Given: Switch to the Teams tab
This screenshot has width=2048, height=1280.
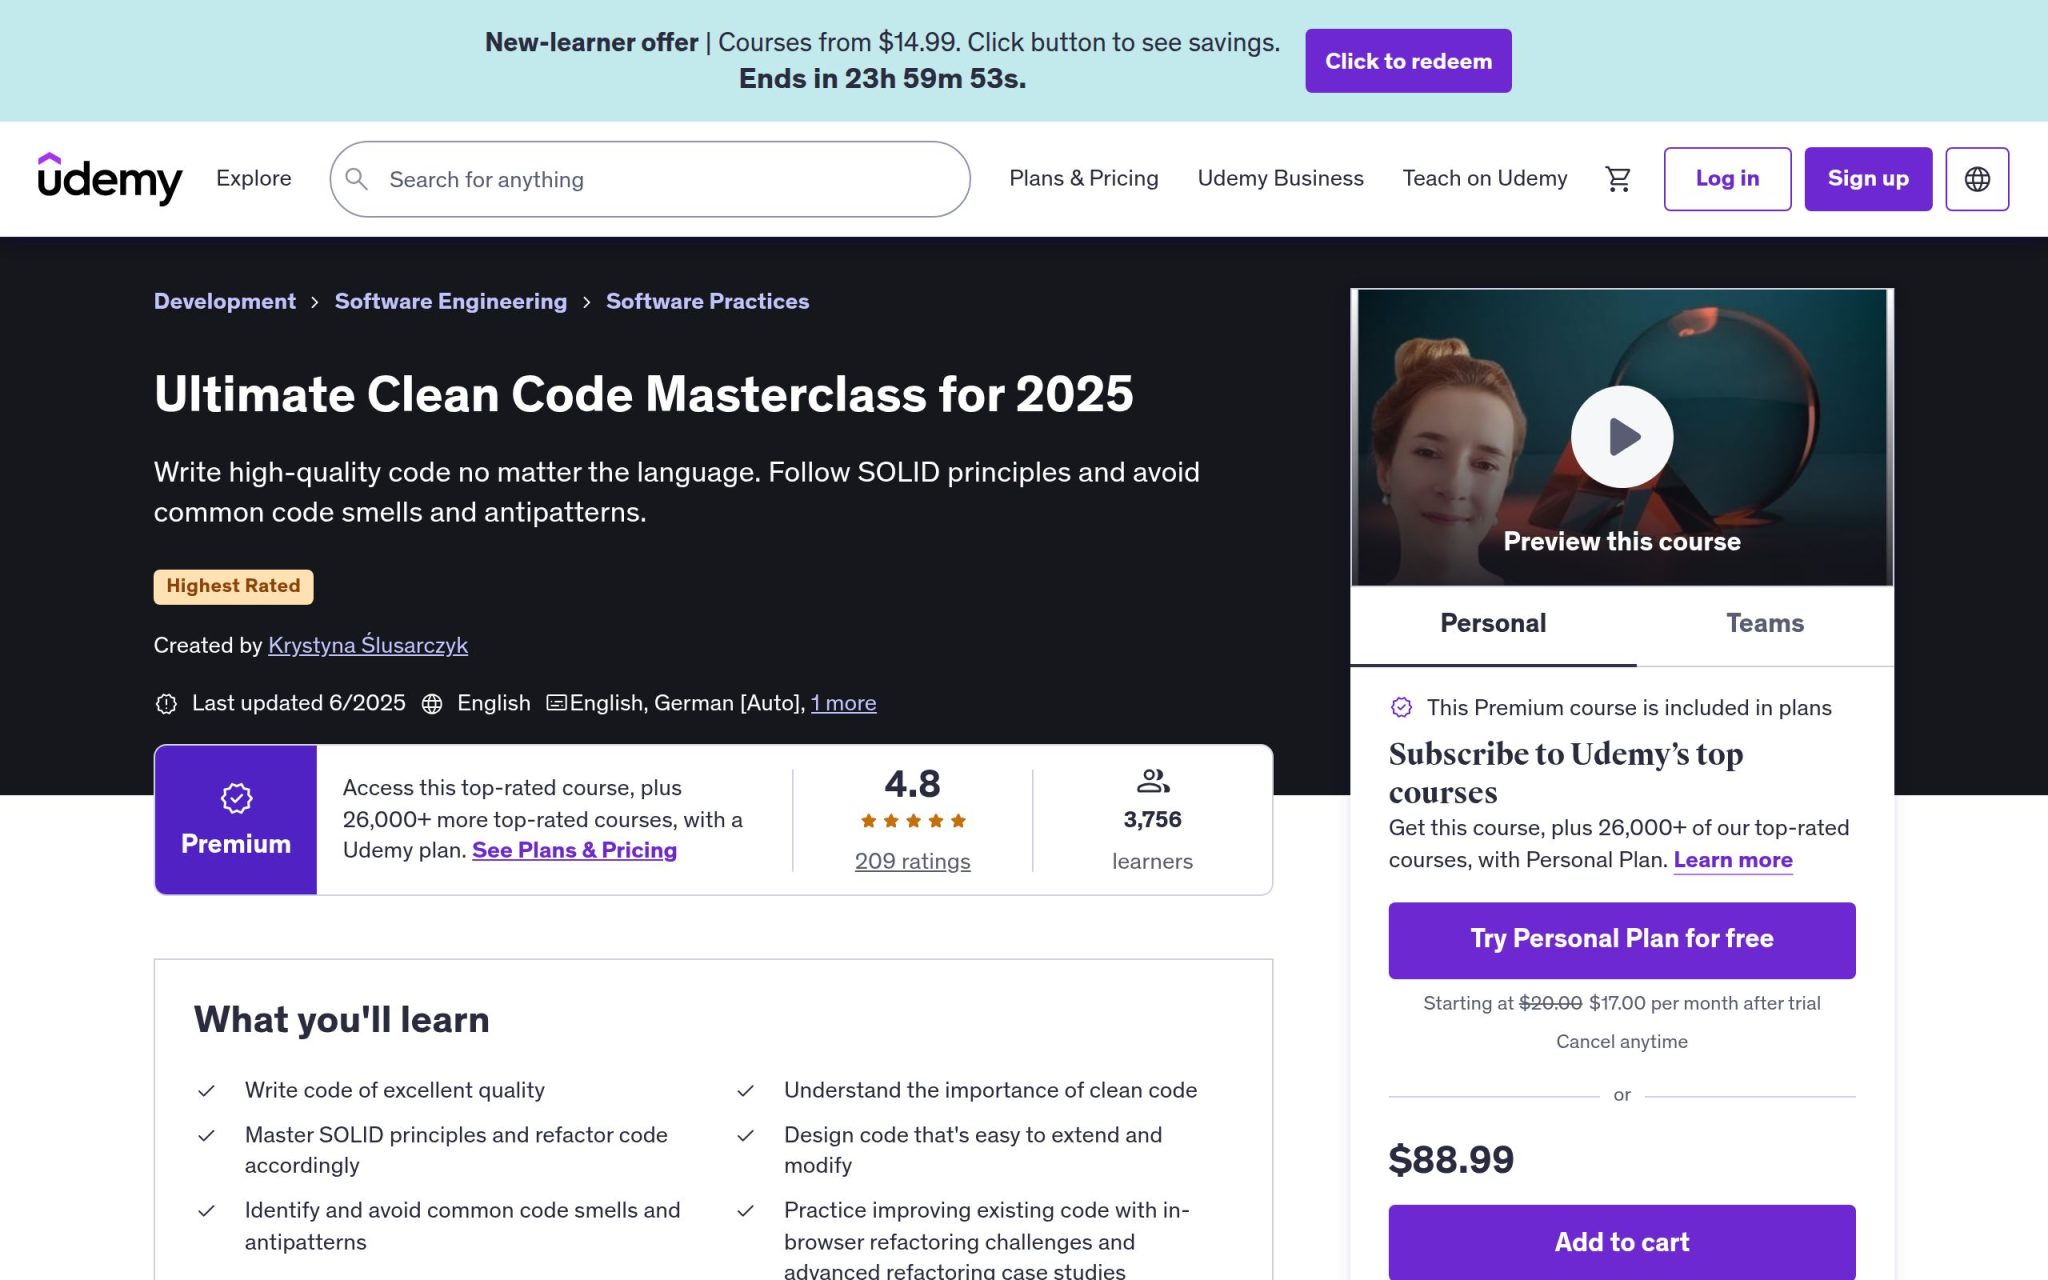Looking at the screenshot, I should pyautogui.click(x=1765, y=624).
